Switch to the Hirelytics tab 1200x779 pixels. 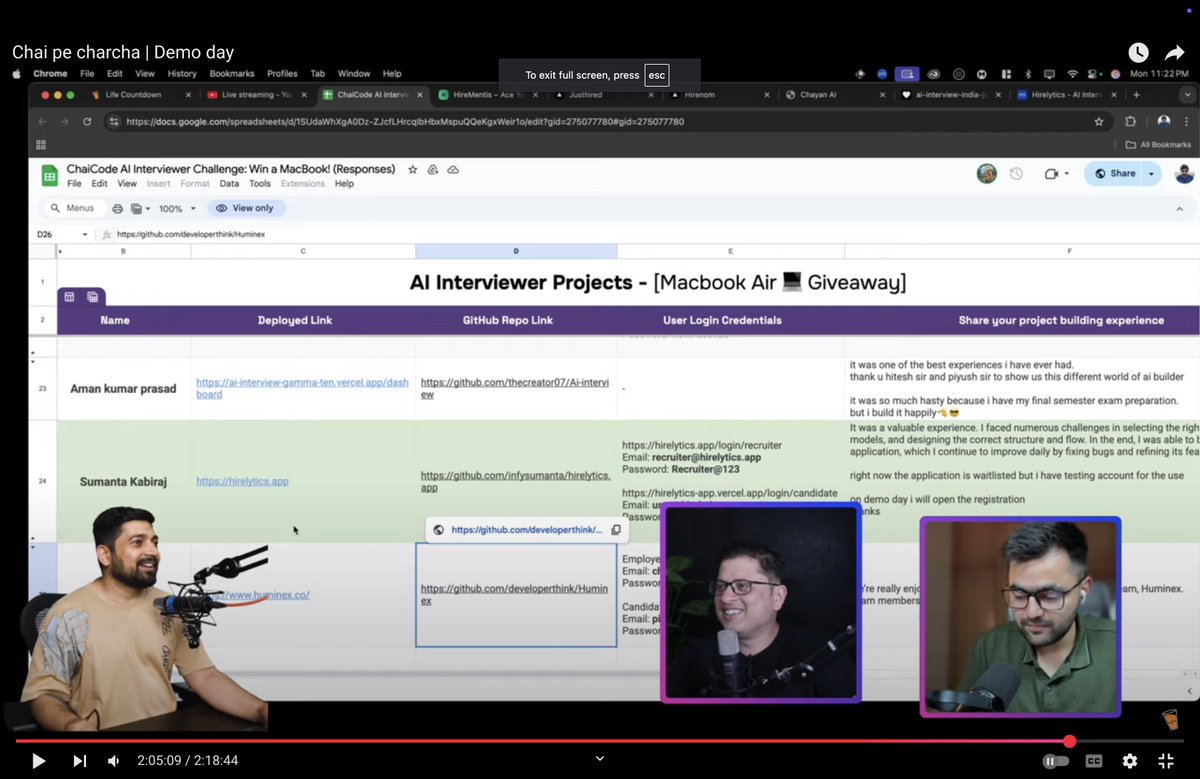point(1065,95)
